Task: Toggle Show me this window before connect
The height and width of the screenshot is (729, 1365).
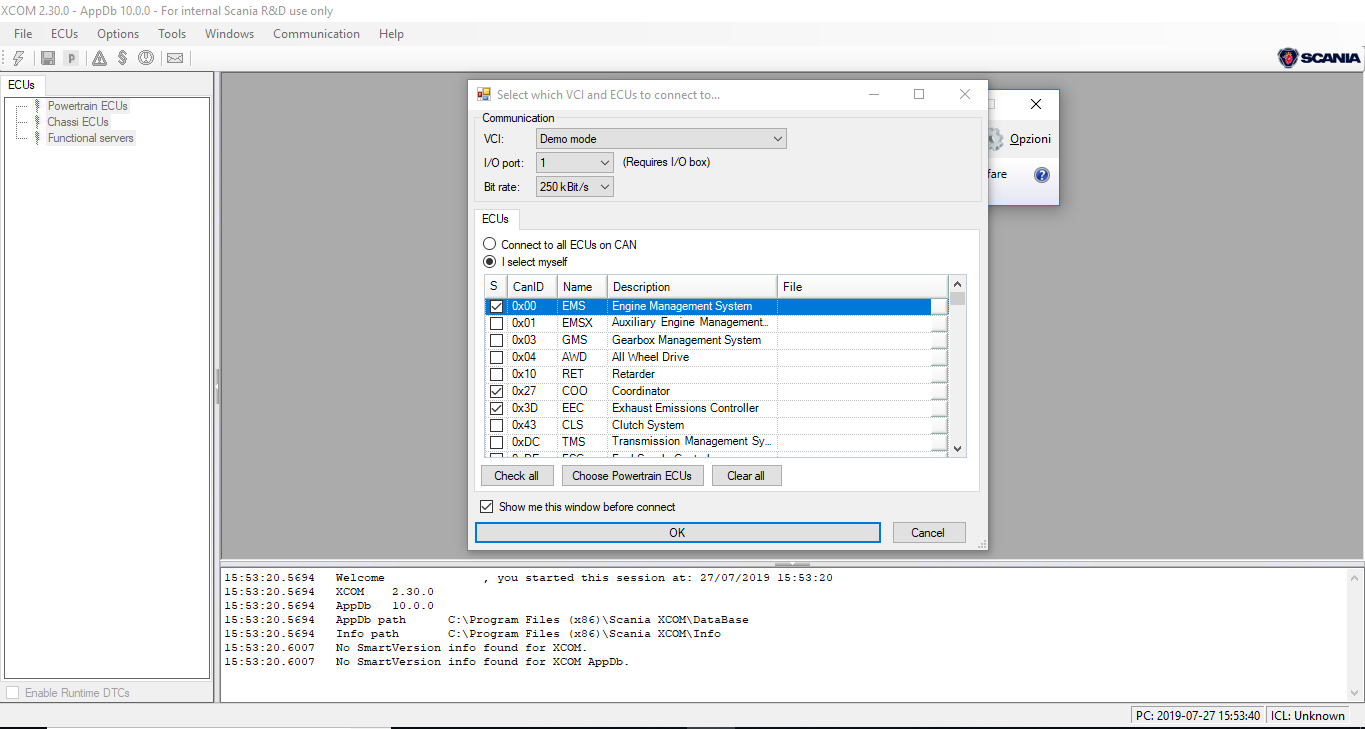Action: [x=487, y=507]
